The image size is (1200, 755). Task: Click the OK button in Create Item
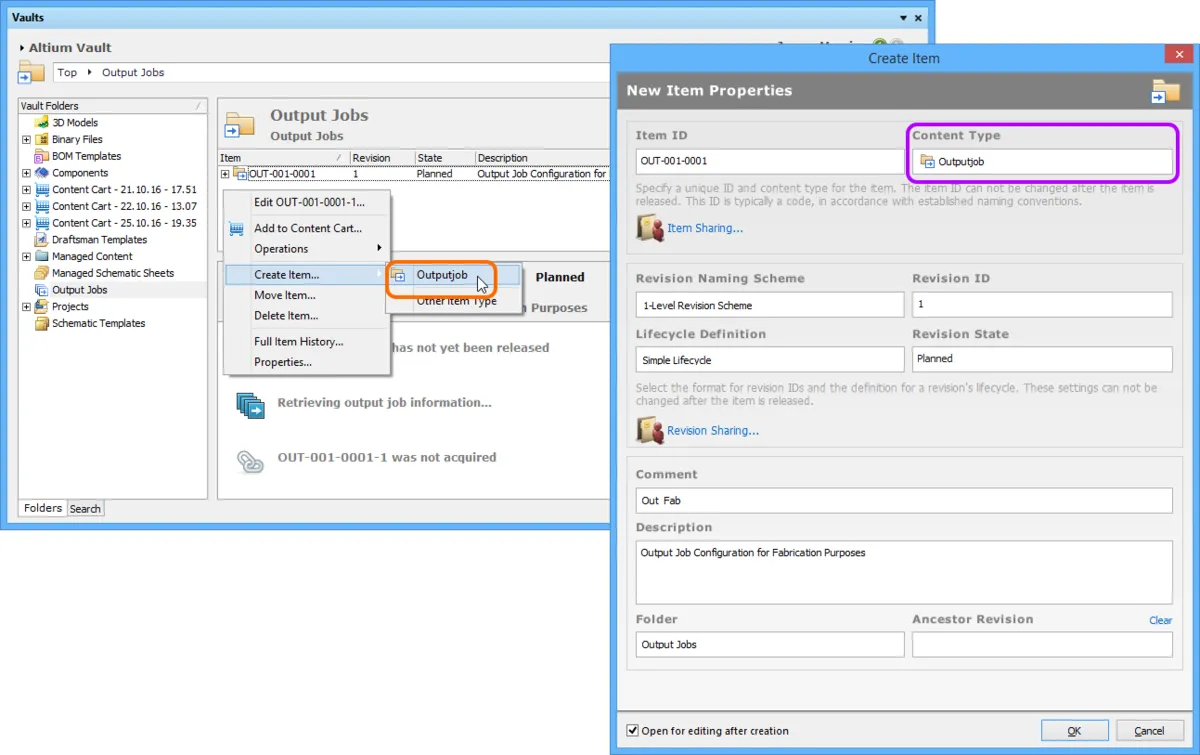(x=1074, y=731)
